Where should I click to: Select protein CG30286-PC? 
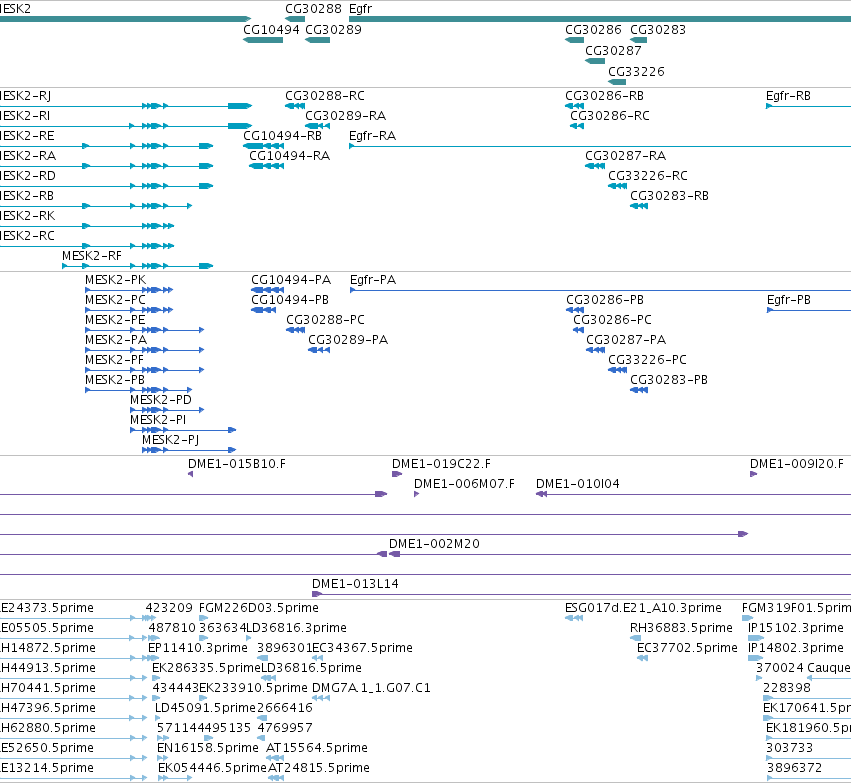[612, 320]
